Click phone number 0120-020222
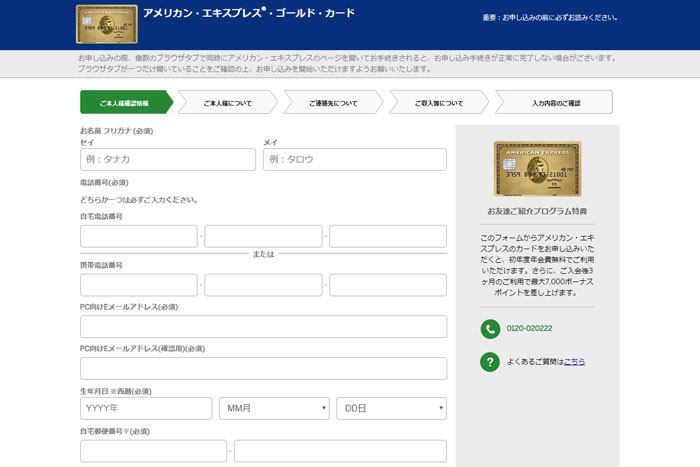700x467 pixels. (x=529, y=328)
